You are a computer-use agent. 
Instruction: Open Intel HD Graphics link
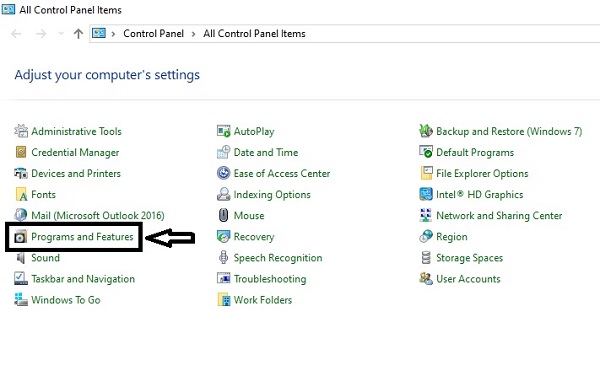tap(479, 195)
